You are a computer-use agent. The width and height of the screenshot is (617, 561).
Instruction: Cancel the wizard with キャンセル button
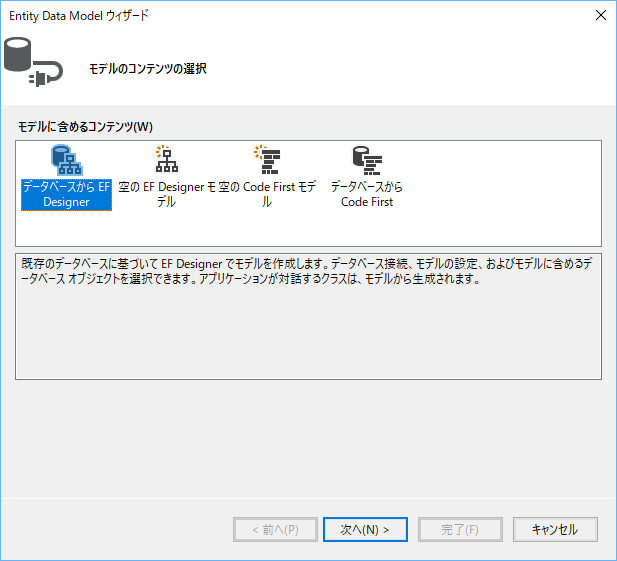554,529
